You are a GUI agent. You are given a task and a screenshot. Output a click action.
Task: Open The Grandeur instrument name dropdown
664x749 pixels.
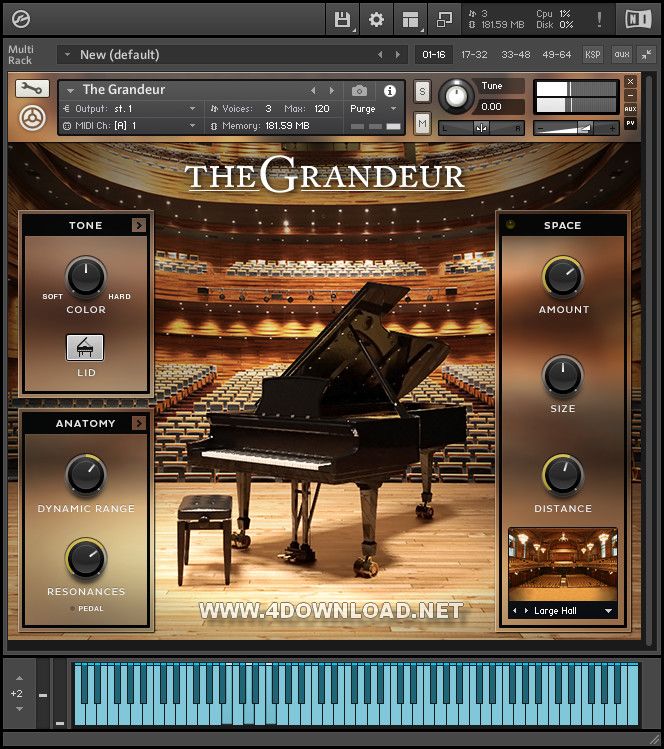(71, 90)
